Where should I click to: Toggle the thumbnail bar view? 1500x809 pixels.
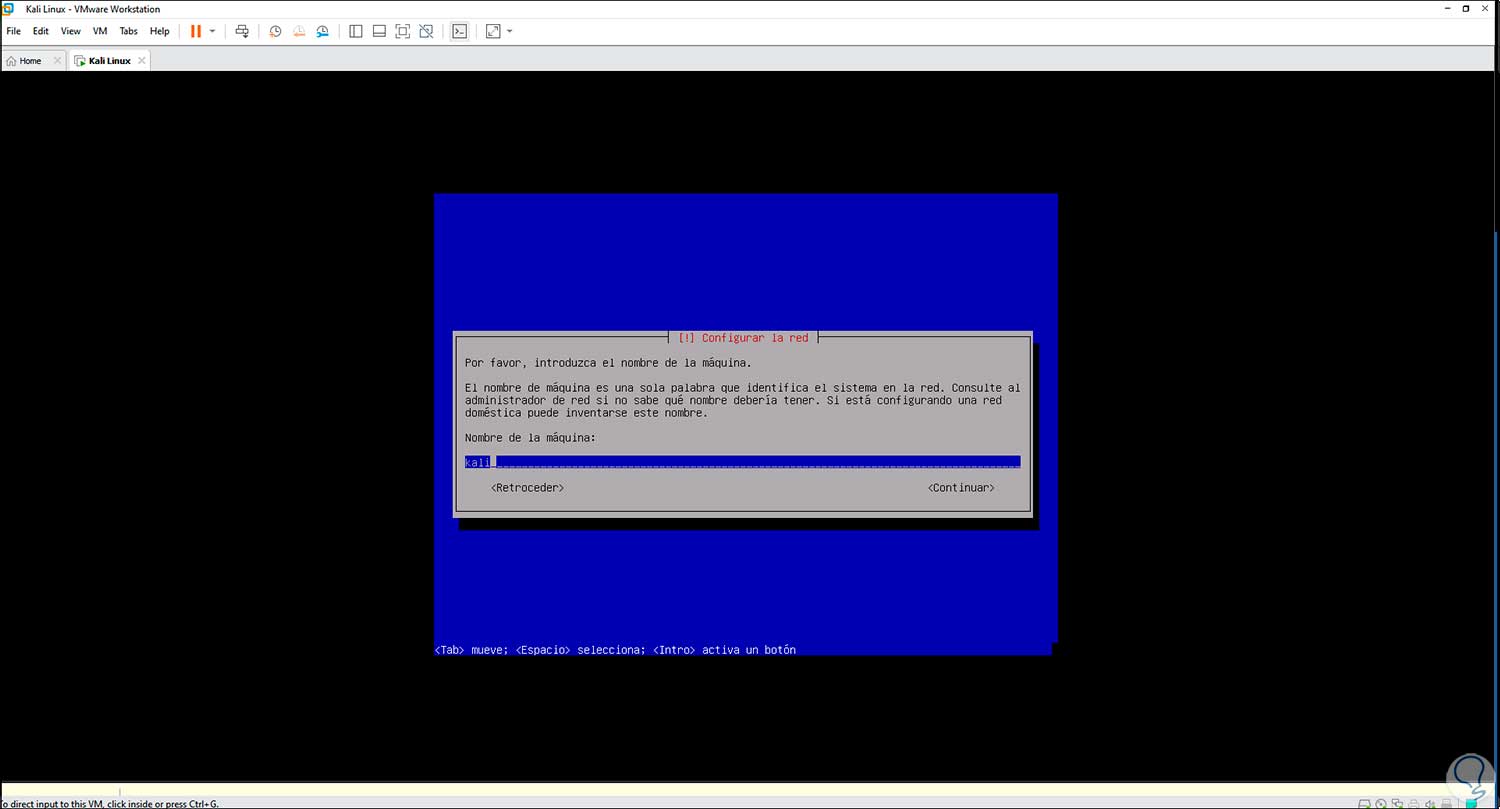[x=379, y=31]
